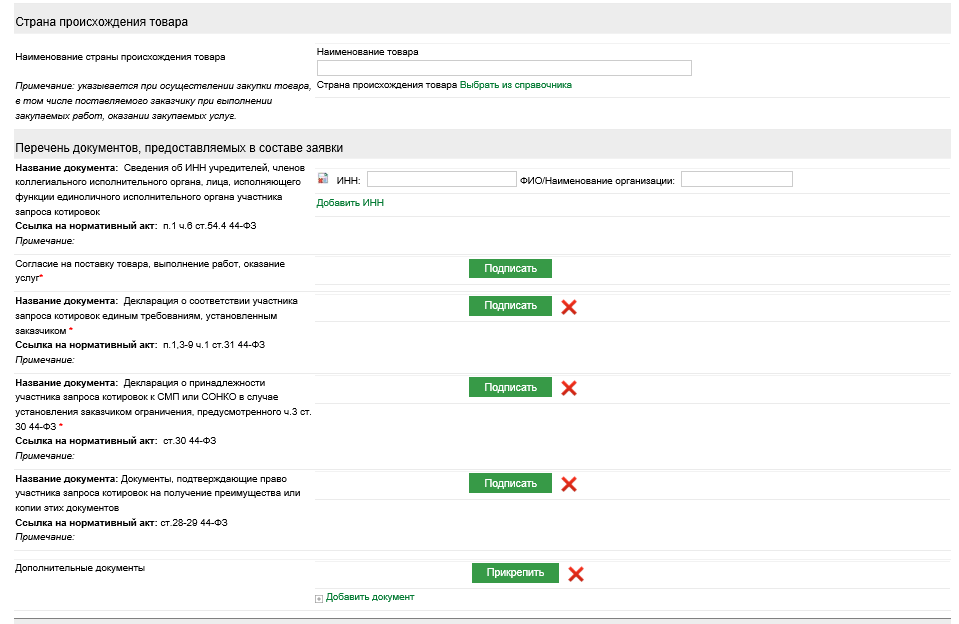Click the Страна происхождения товара section header

point(102,21)
